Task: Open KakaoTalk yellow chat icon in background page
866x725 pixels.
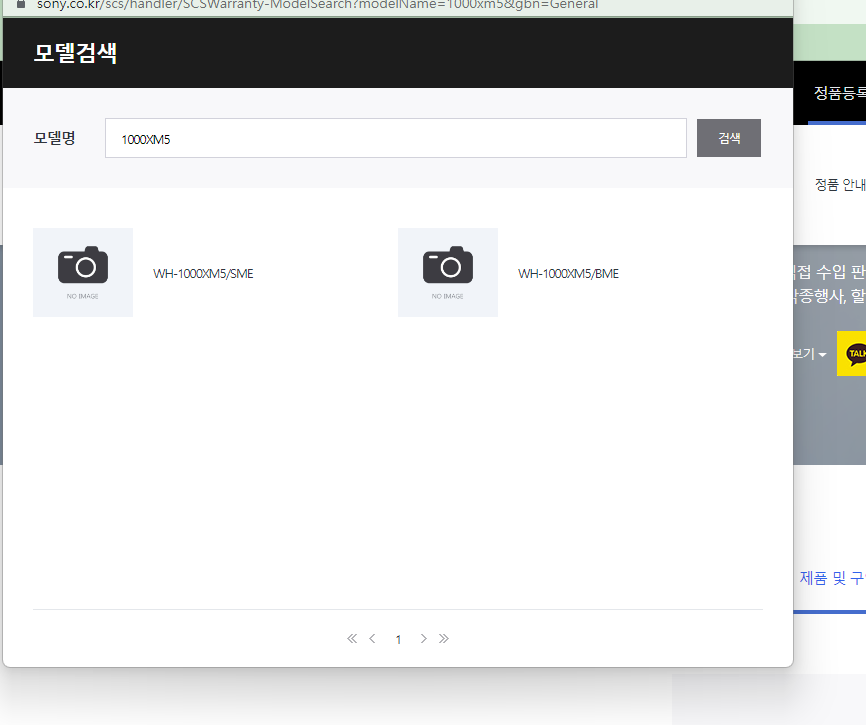Action: 852,353
